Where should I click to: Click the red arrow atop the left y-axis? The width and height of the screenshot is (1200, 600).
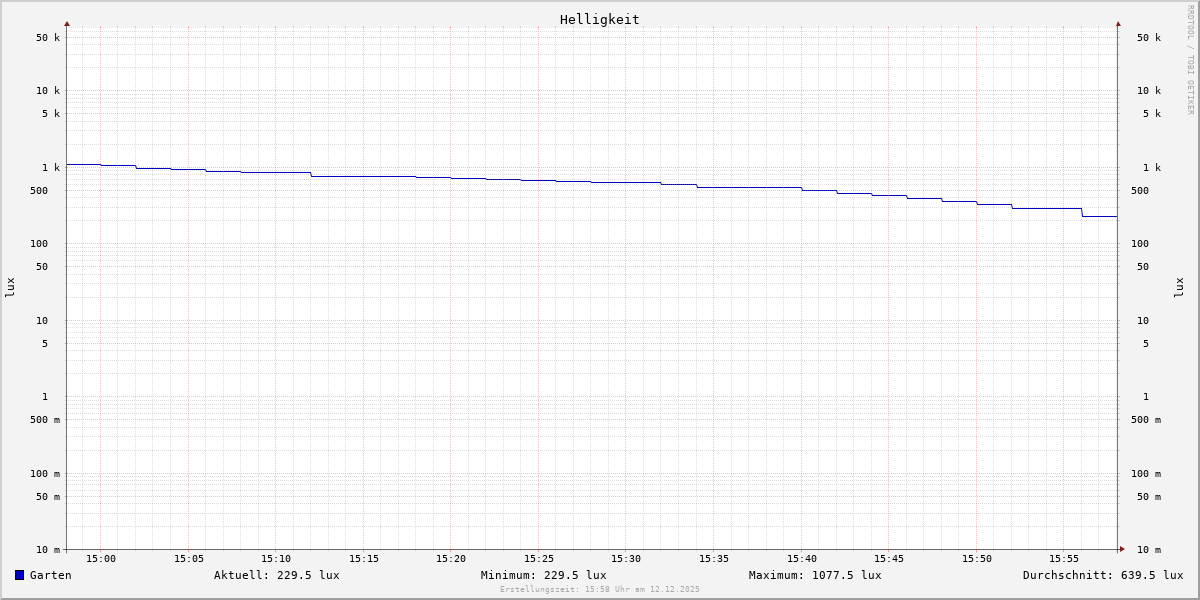coord(67,23)
